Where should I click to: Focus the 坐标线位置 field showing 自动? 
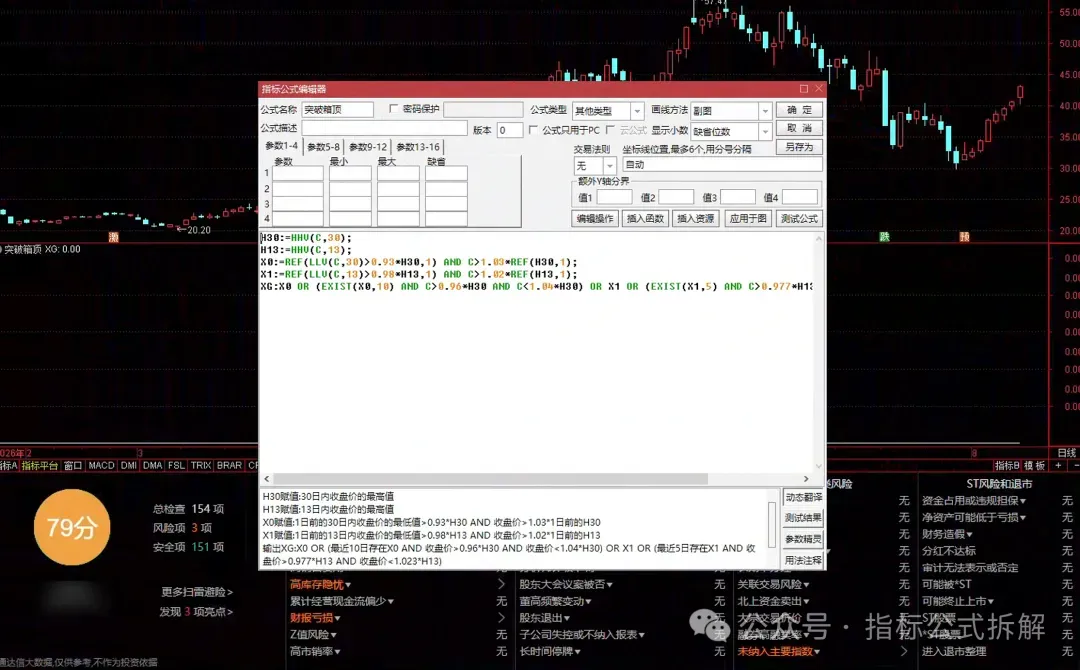(722, 165)
